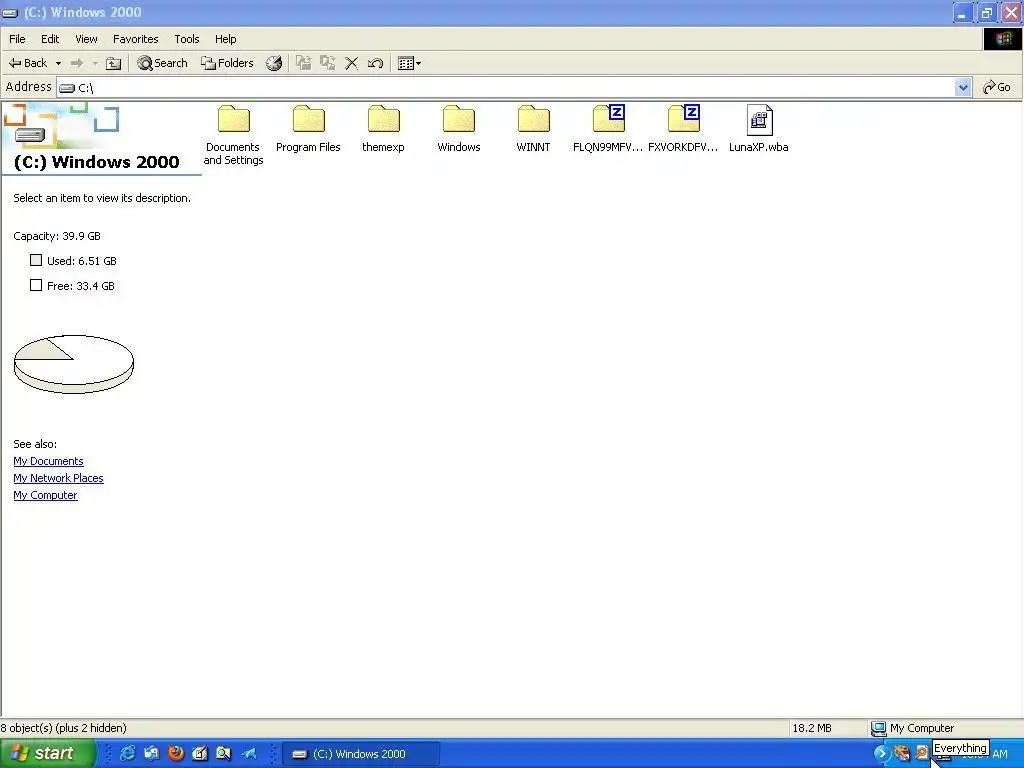Click the Everything search tray icon
Screen dimensions: 1024x768
tap(921, 754)
